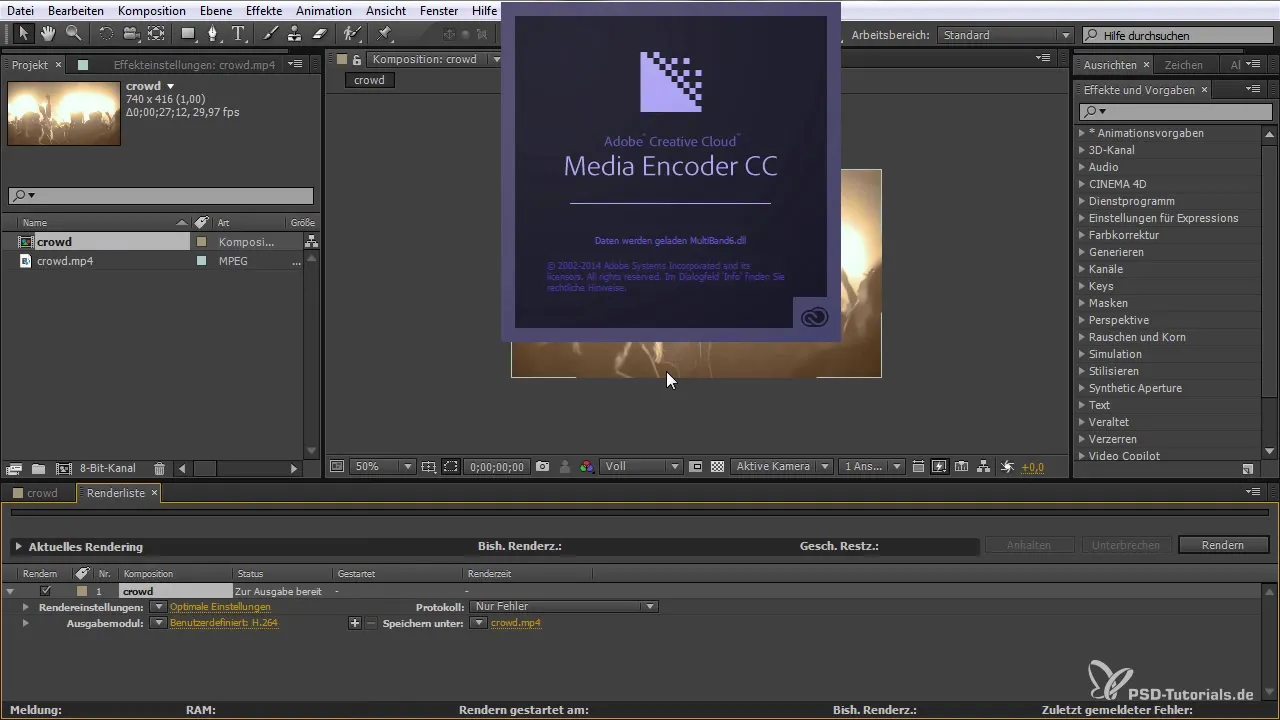
Task: Select the Zoom magnifier tool
Action: click(x=73, y=34)
